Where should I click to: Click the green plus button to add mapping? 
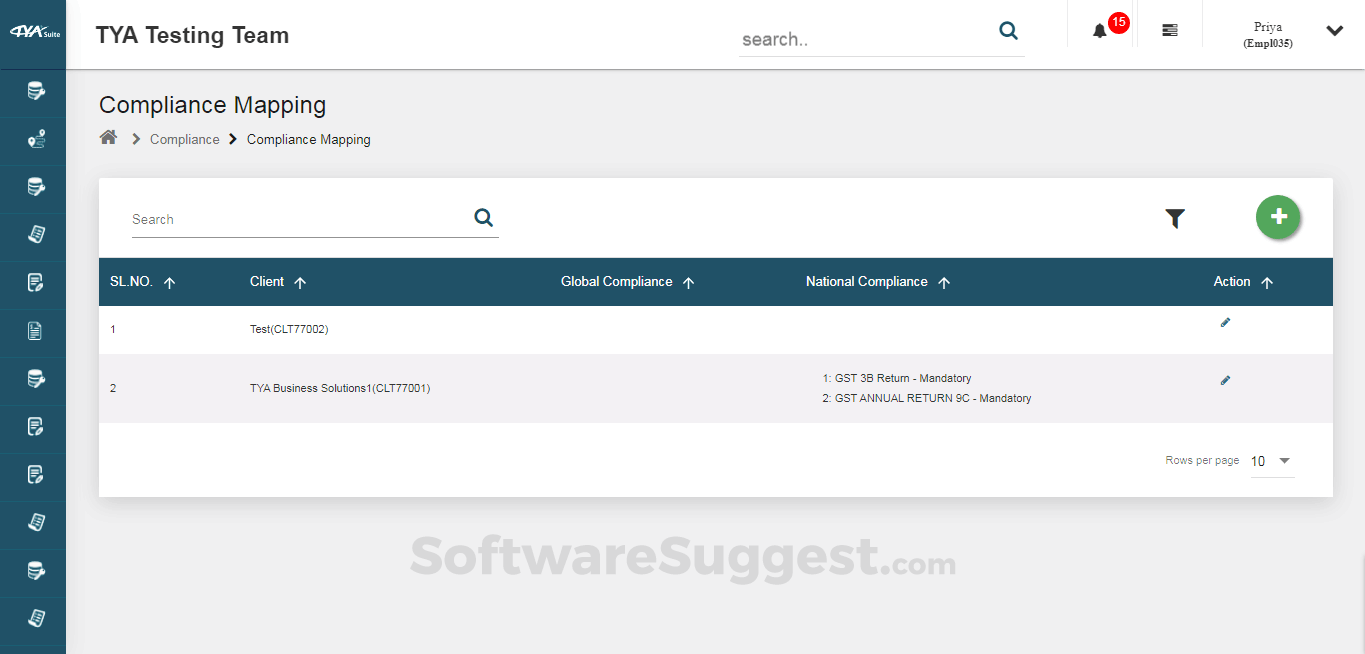1278,217
